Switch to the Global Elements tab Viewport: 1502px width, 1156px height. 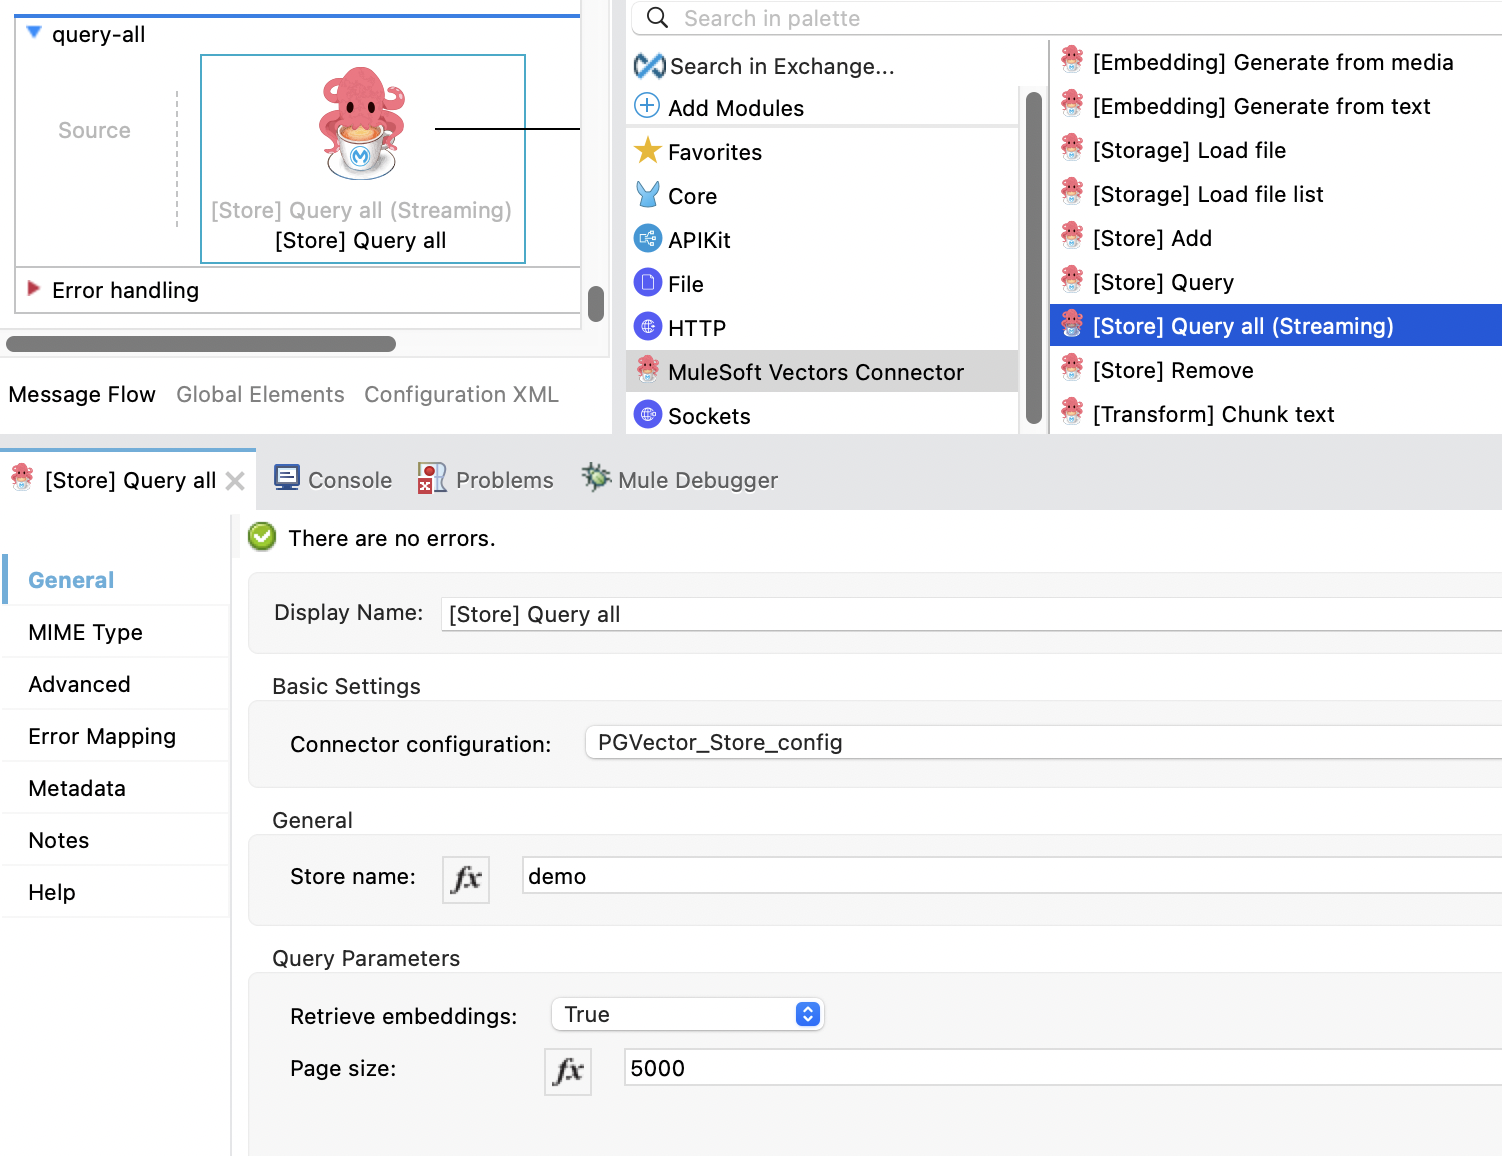coord(260,394)
